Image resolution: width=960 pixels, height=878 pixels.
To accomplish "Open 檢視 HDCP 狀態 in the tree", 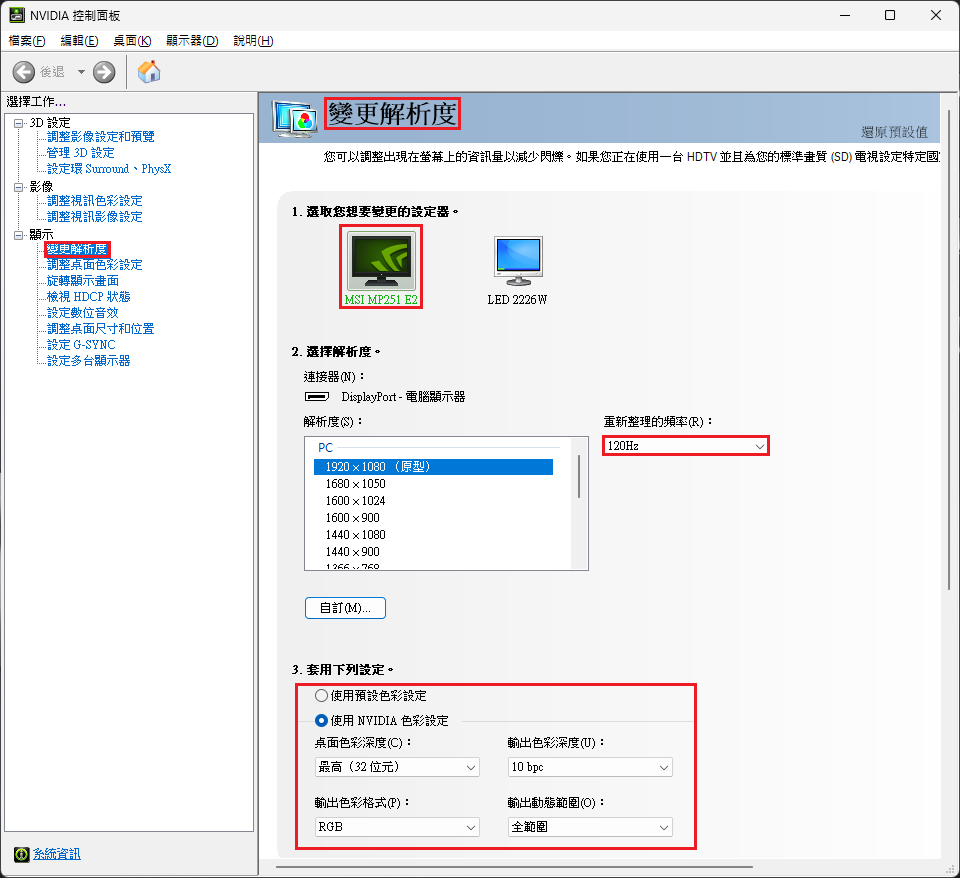I will pos(88,296).
